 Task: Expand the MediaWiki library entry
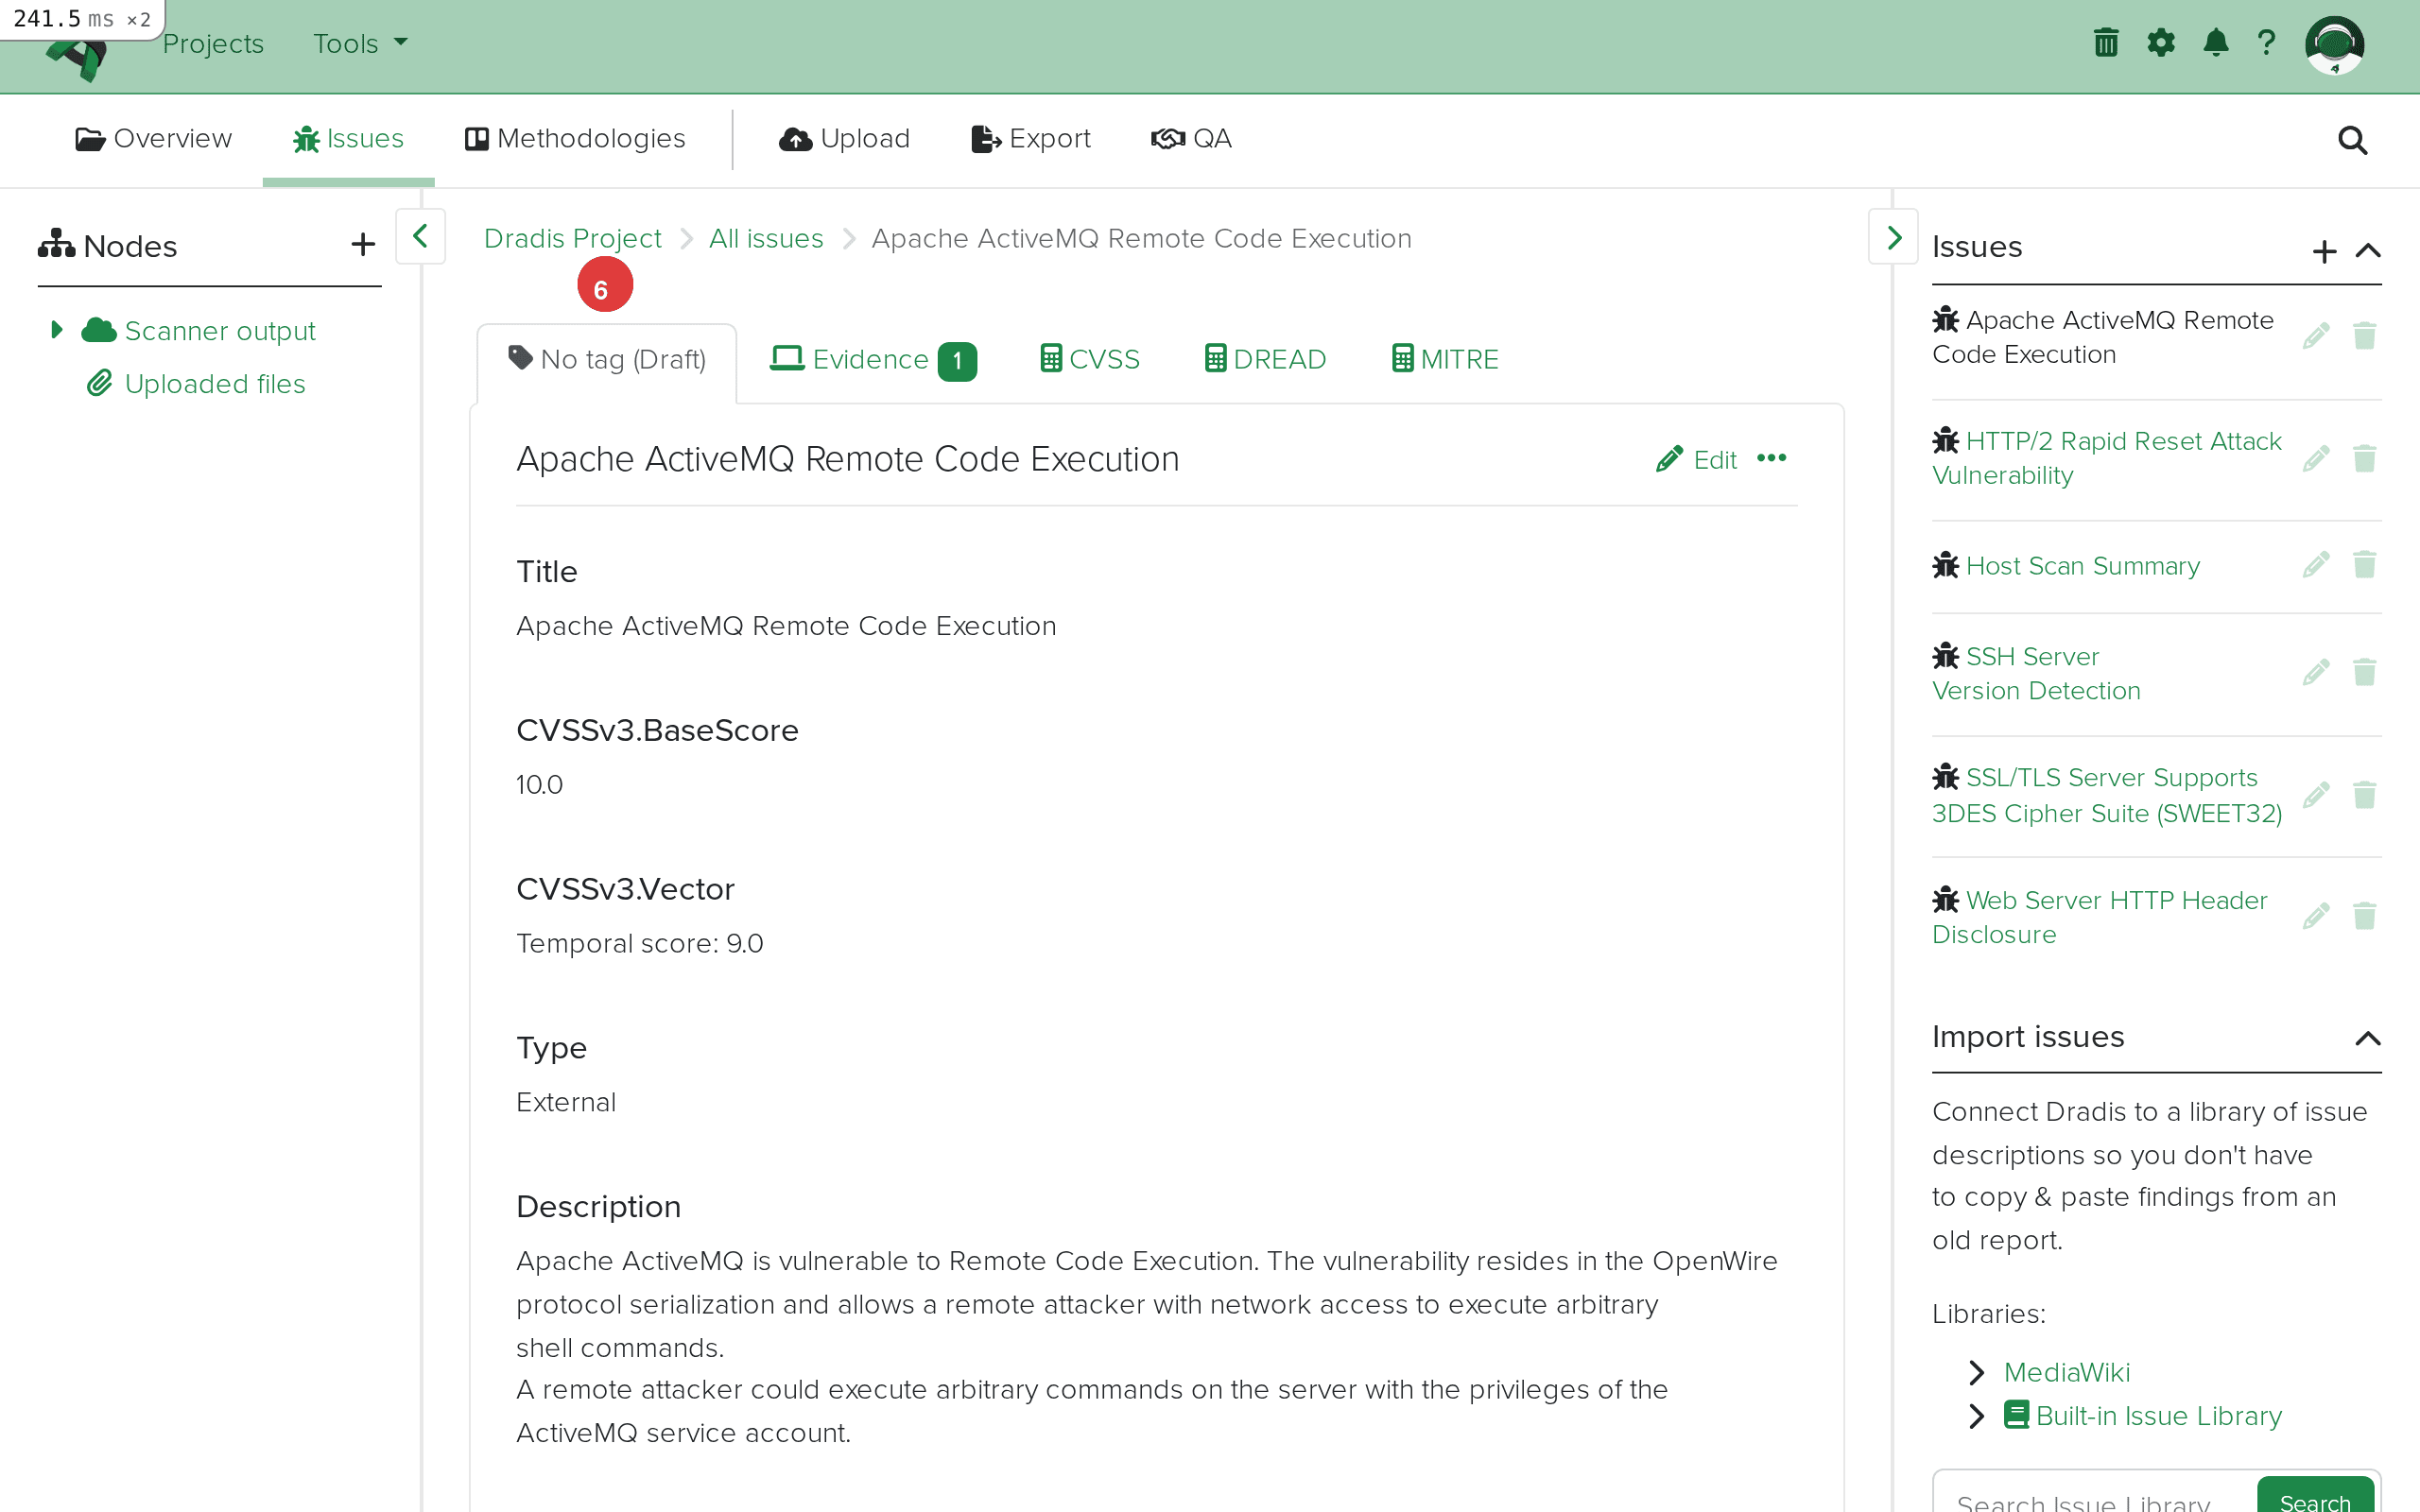click(1976, 1371)
